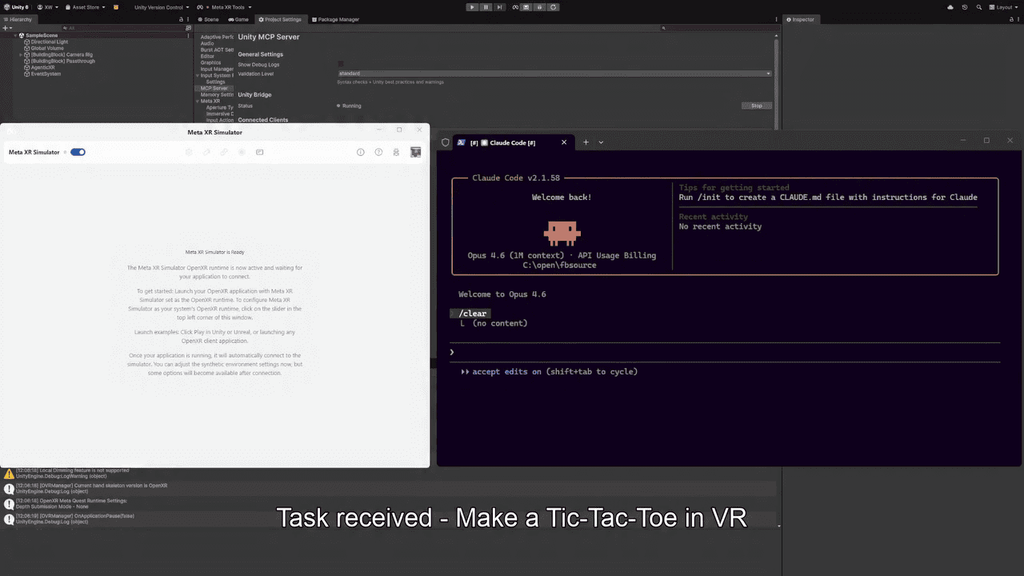Select Audio in Project Settings list

(207, 43)
